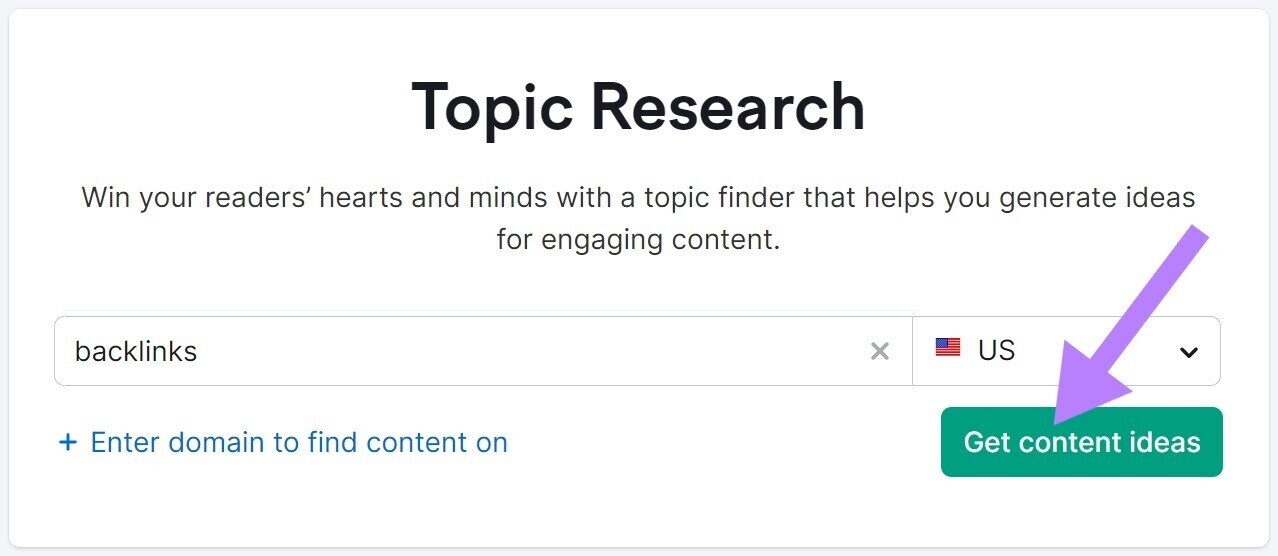Expand the country list via chevron arrow
The width and height of the screenshot is (1278, 556).
tap(1188, 352)
